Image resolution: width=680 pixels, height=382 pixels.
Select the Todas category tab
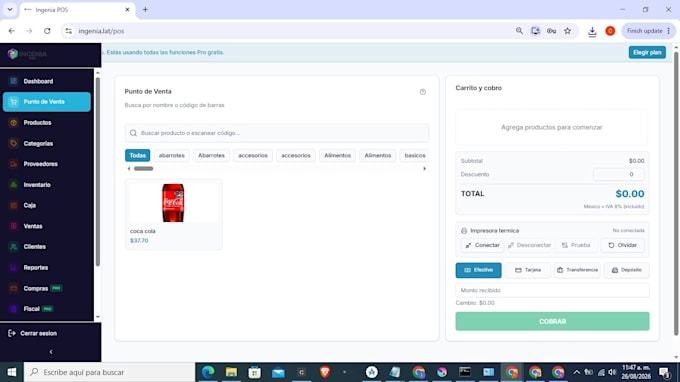137,155
